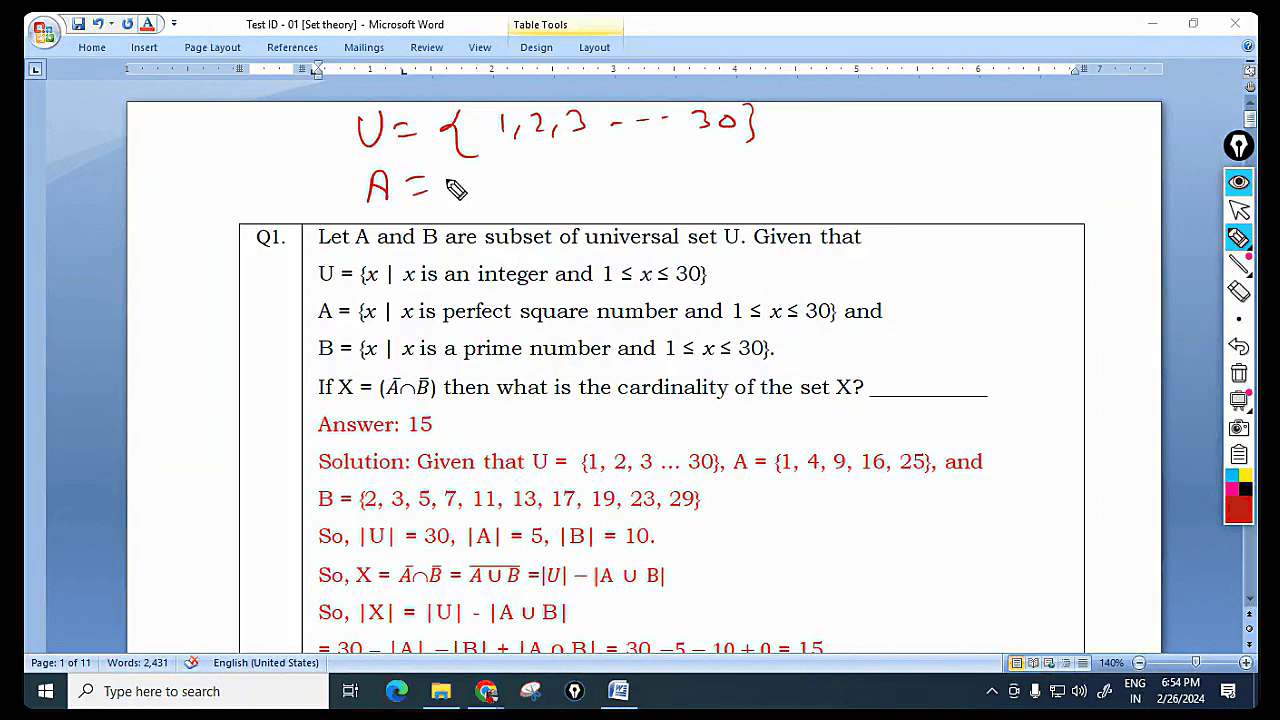Toggle ink visibility eye icon
The height and width of the screenshot is (720, 1280).
(1239, 182)
